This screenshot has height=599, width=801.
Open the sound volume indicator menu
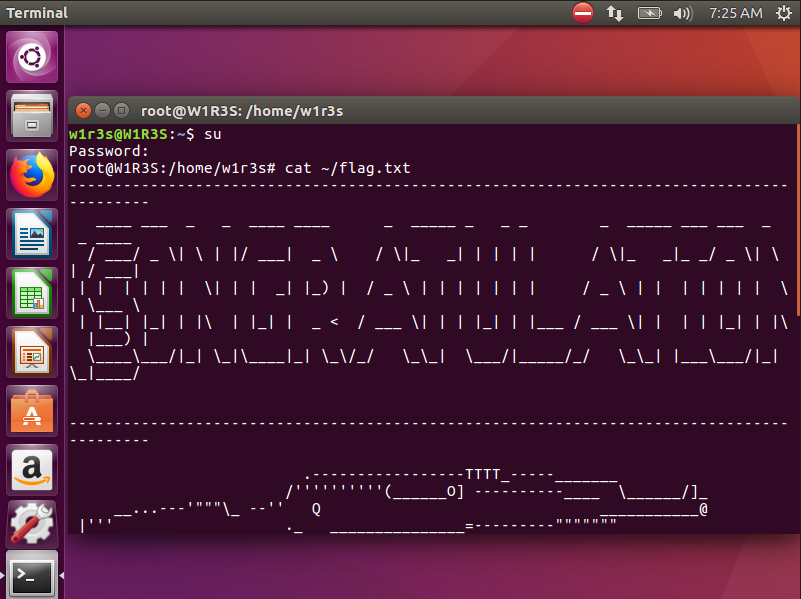pyautogui.click(x=683, y=13)
